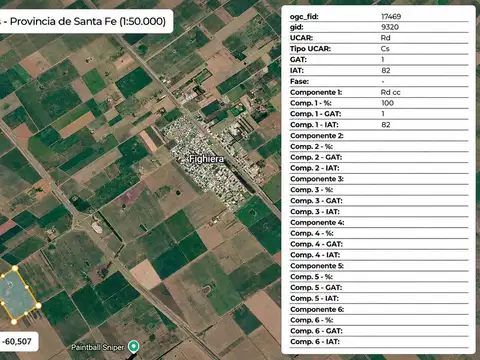
Task: Click the blue highlighted parcel polygon
Action: [x=18, y=295]
